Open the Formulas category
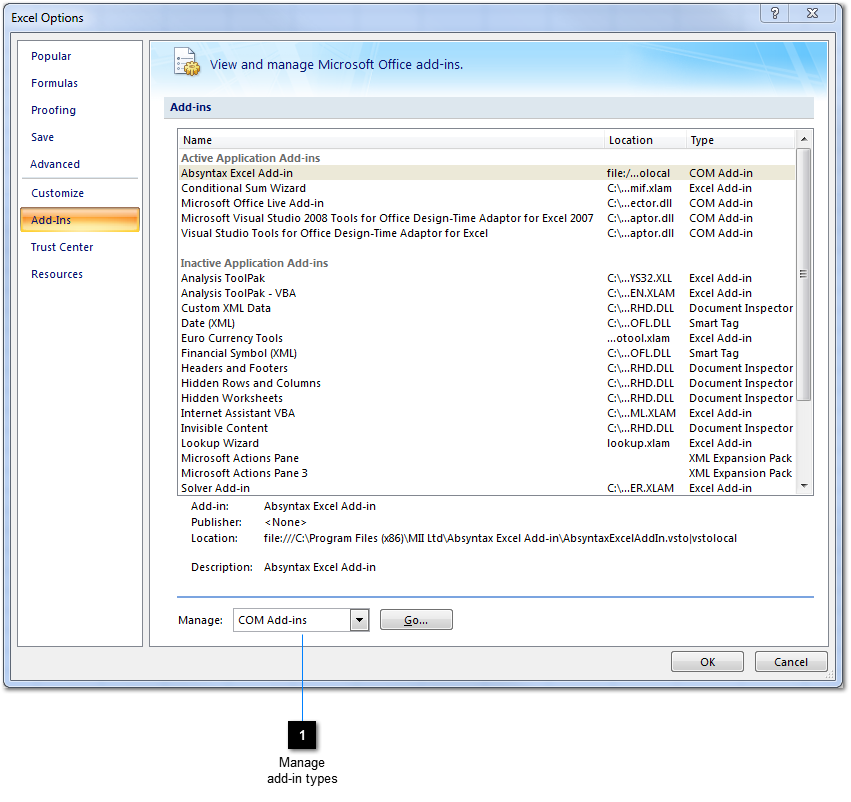Screen dimensions: 851x802 tap(54, 83)
